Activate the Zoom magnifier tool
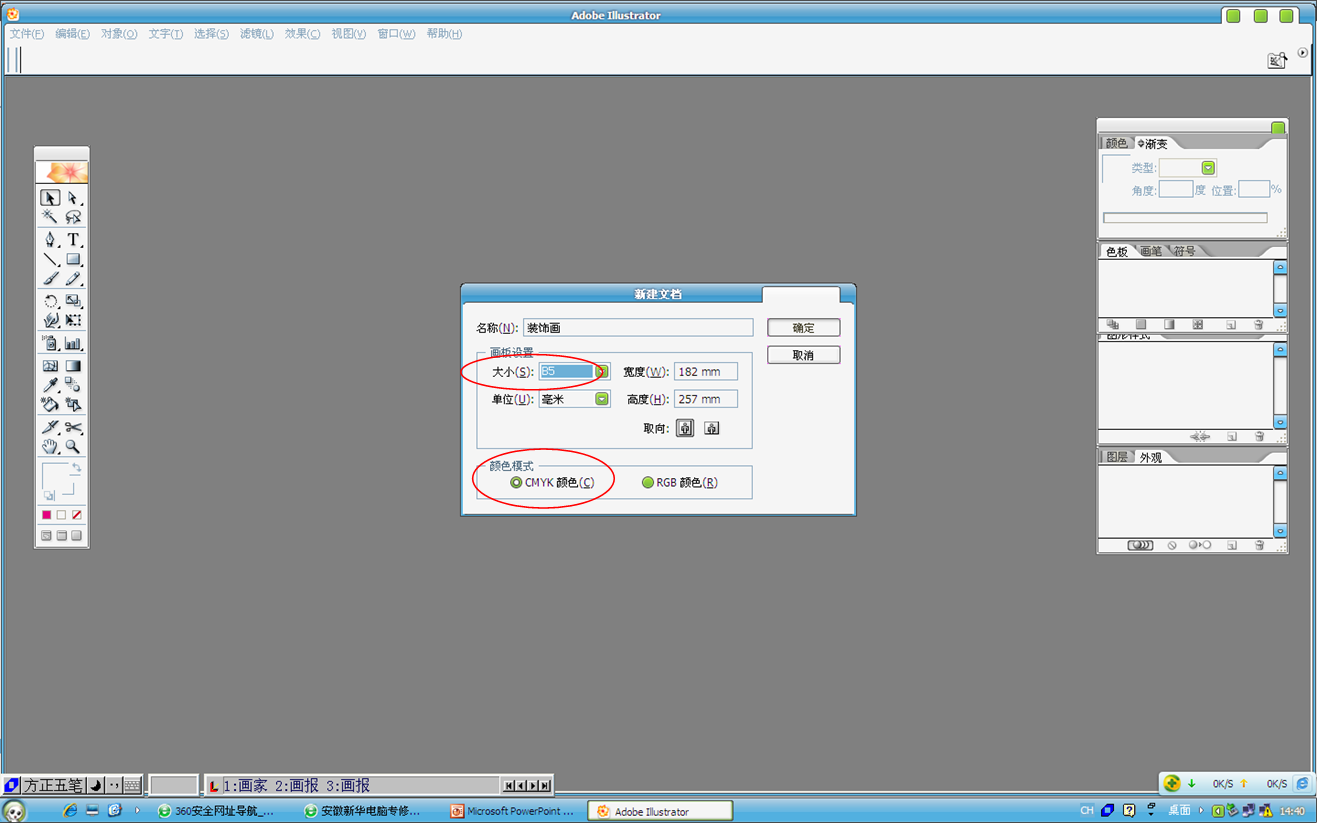Viewport: 1317px width, 823px height. (73, 447)
